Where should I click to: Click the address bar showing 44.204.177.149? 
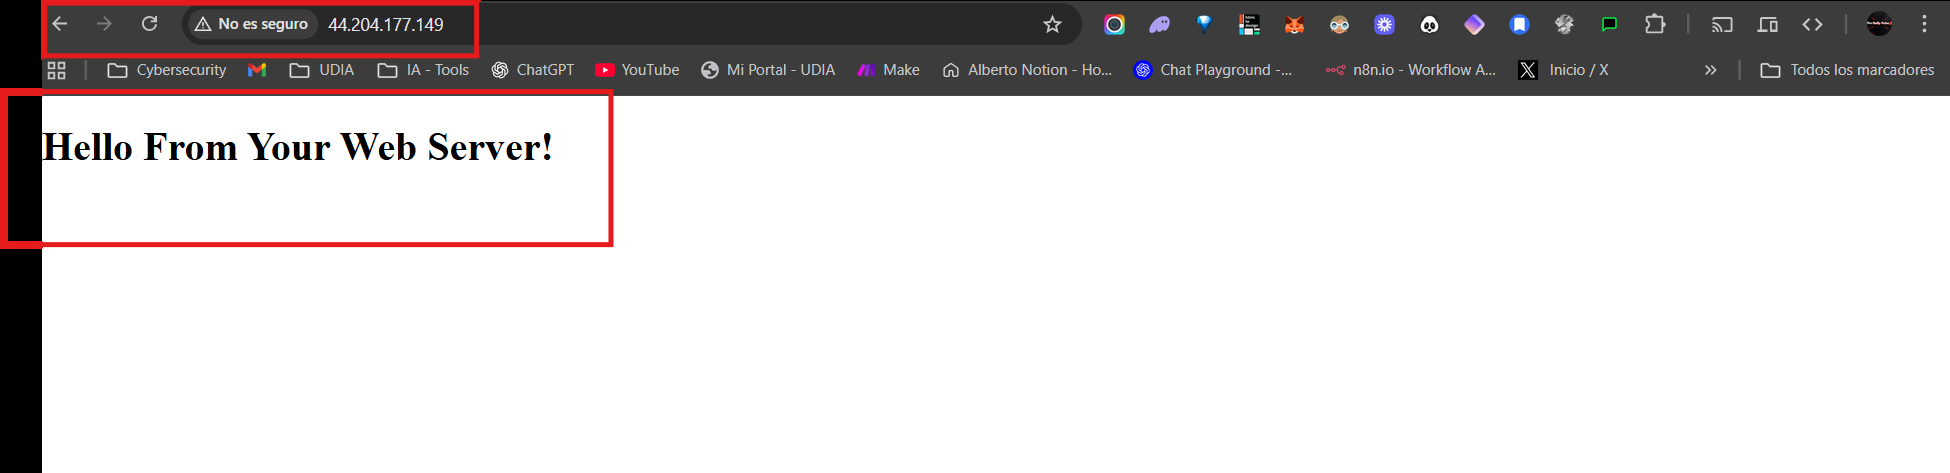pyautogui.click(x=386, y=25)
